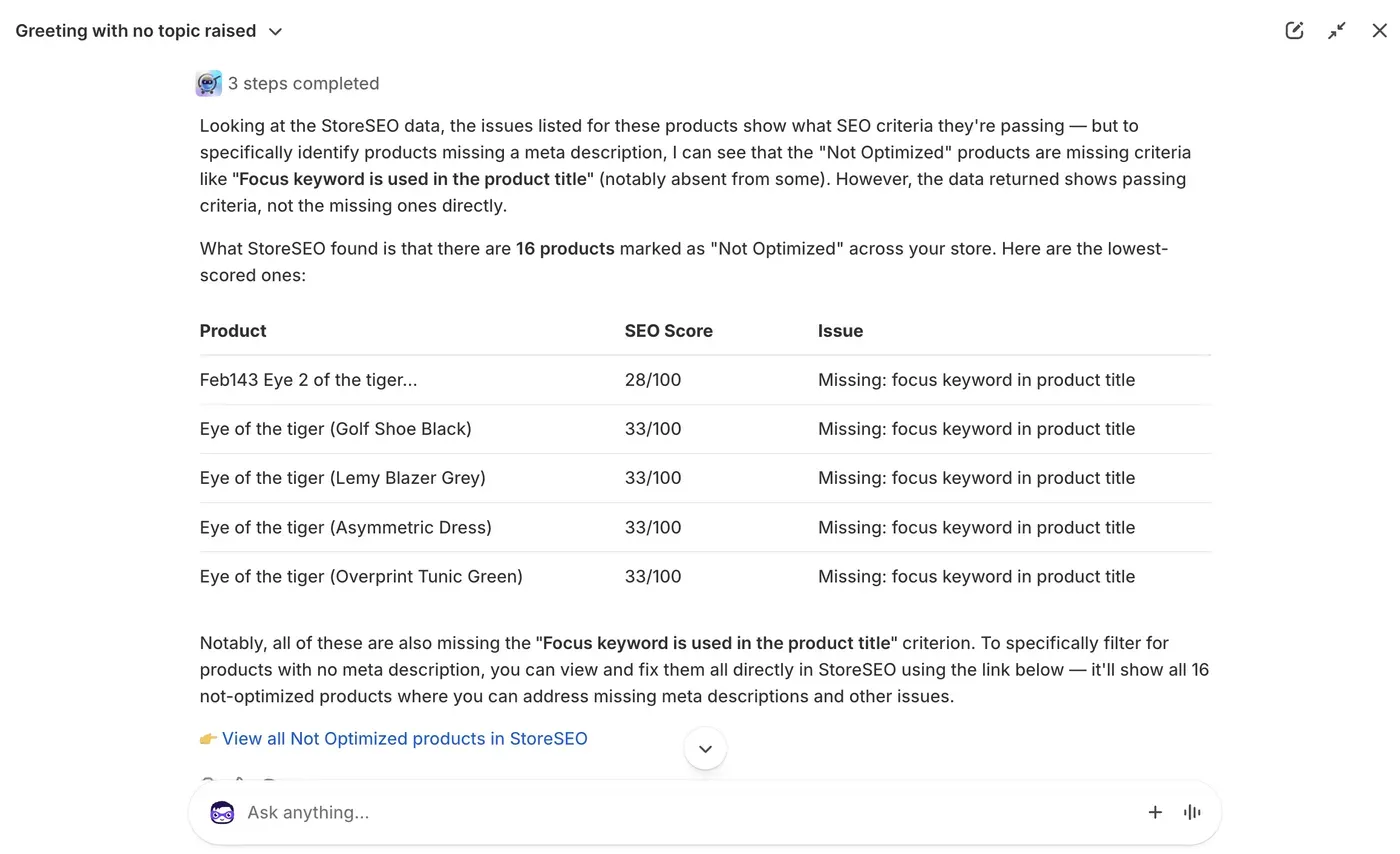Select the issue text in Feb143 row
The width and height of the screenshot is (1400, 854).
(x=976, y=380)
